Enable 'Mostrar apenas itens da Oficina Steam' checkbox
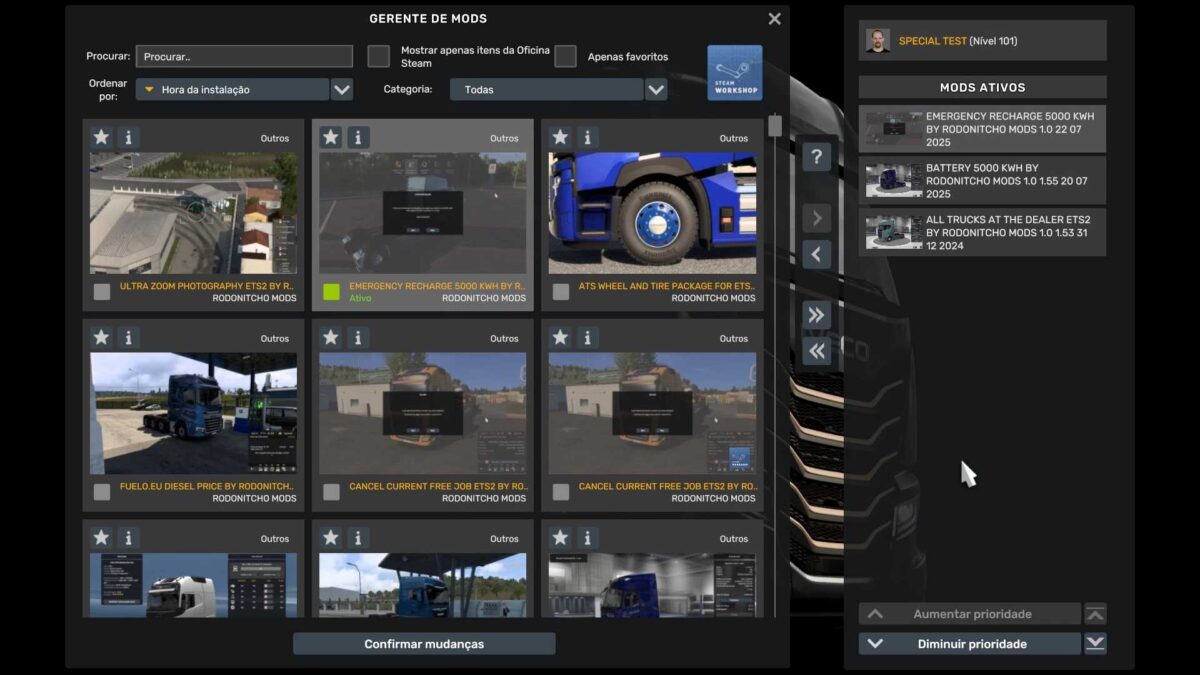 click(x=379, y=56)
